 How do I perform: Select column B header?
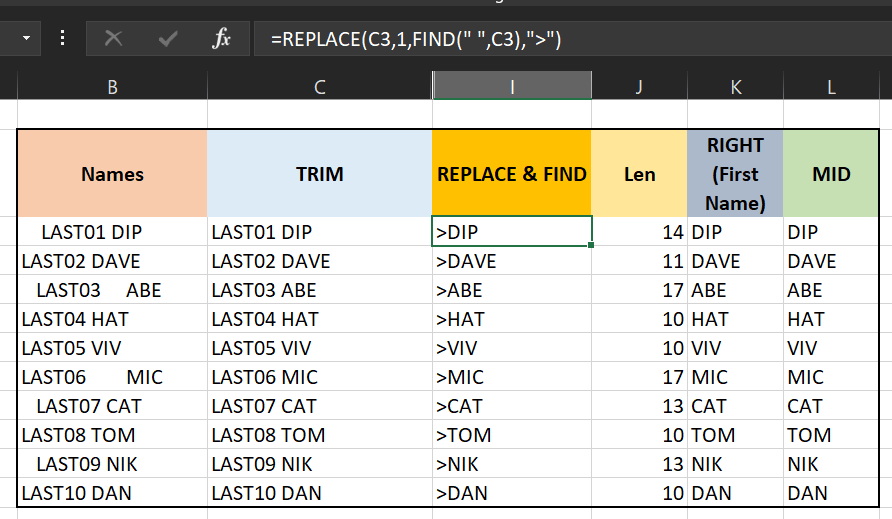(112, 87)
